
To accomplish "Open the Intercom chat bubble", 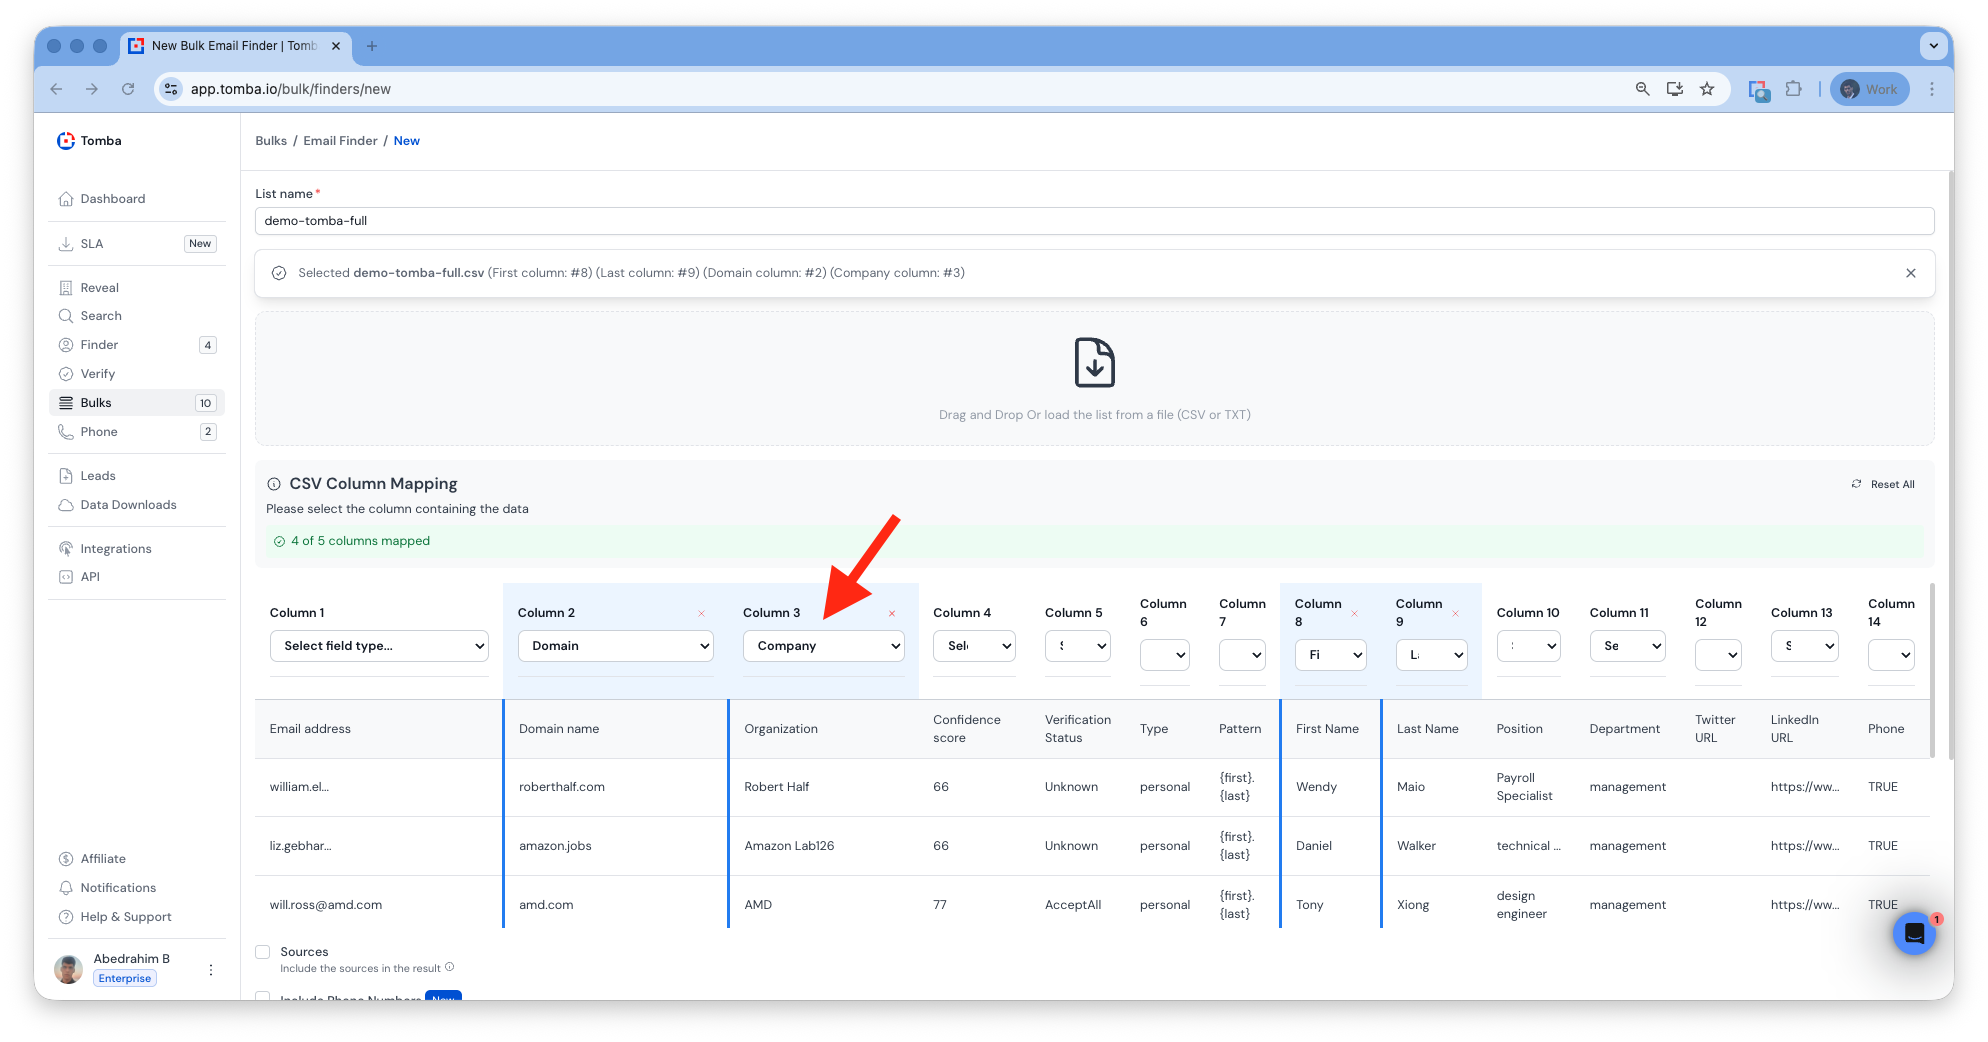I will coord(1914,933).
